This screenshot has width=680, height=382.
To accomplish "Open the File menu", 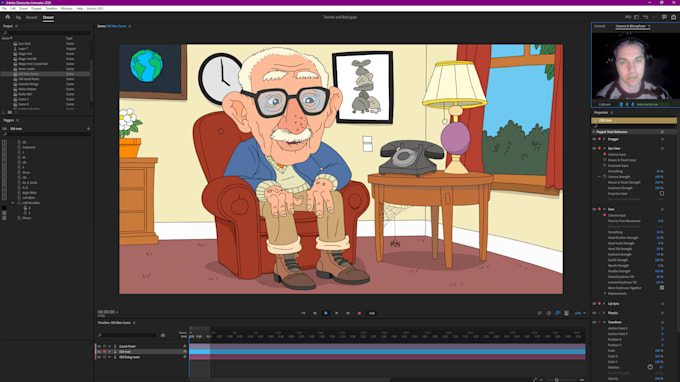I will [4, 8].
